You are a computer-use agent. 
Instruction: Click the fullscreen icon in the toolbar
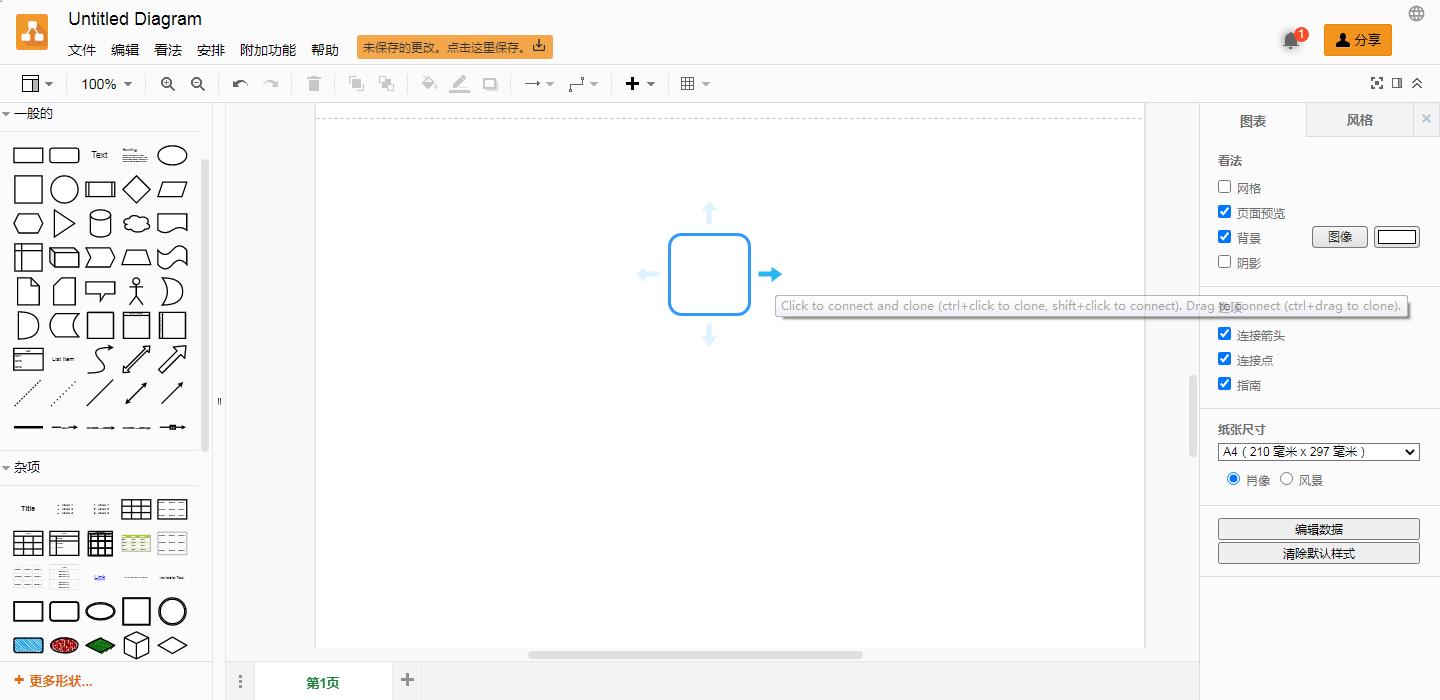click(1377, 84)
